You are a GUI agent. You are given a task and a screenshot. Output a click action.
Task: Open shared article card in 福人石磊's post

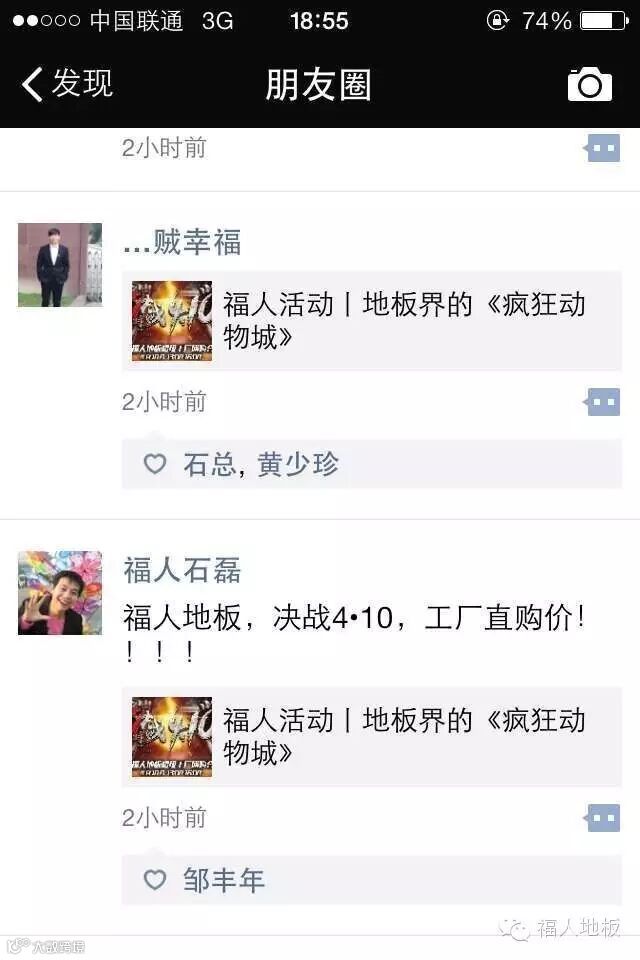pos(372,737)
